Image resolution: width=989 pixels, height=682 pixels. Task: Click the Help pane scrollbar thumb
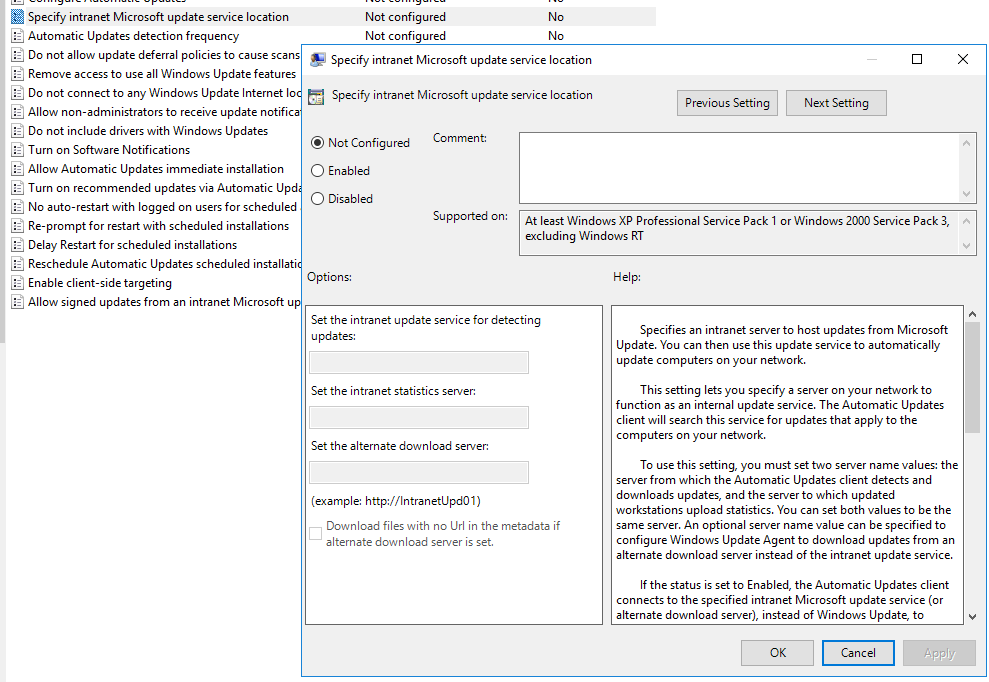[972, 377]
